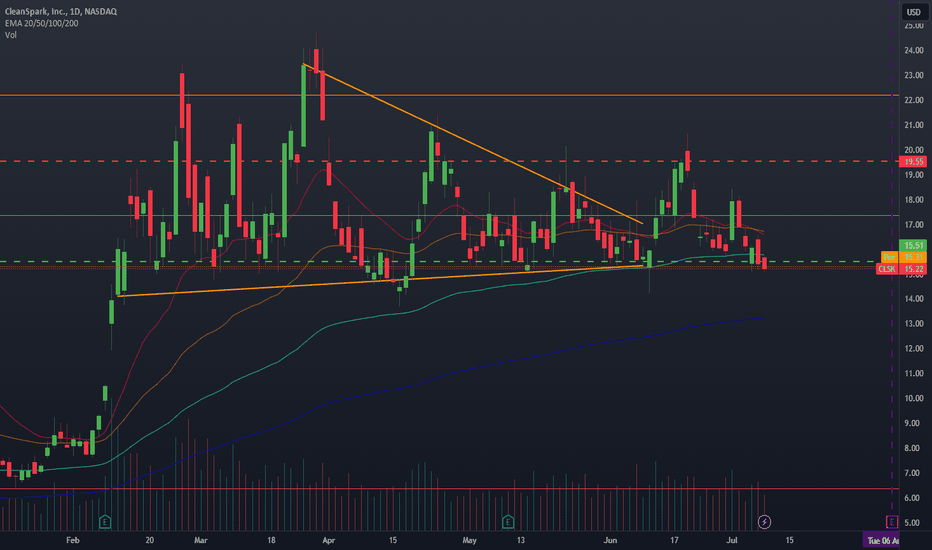932x550 pixels.
Task: Click the 5.00 price axis label
Action: point(914,523)
